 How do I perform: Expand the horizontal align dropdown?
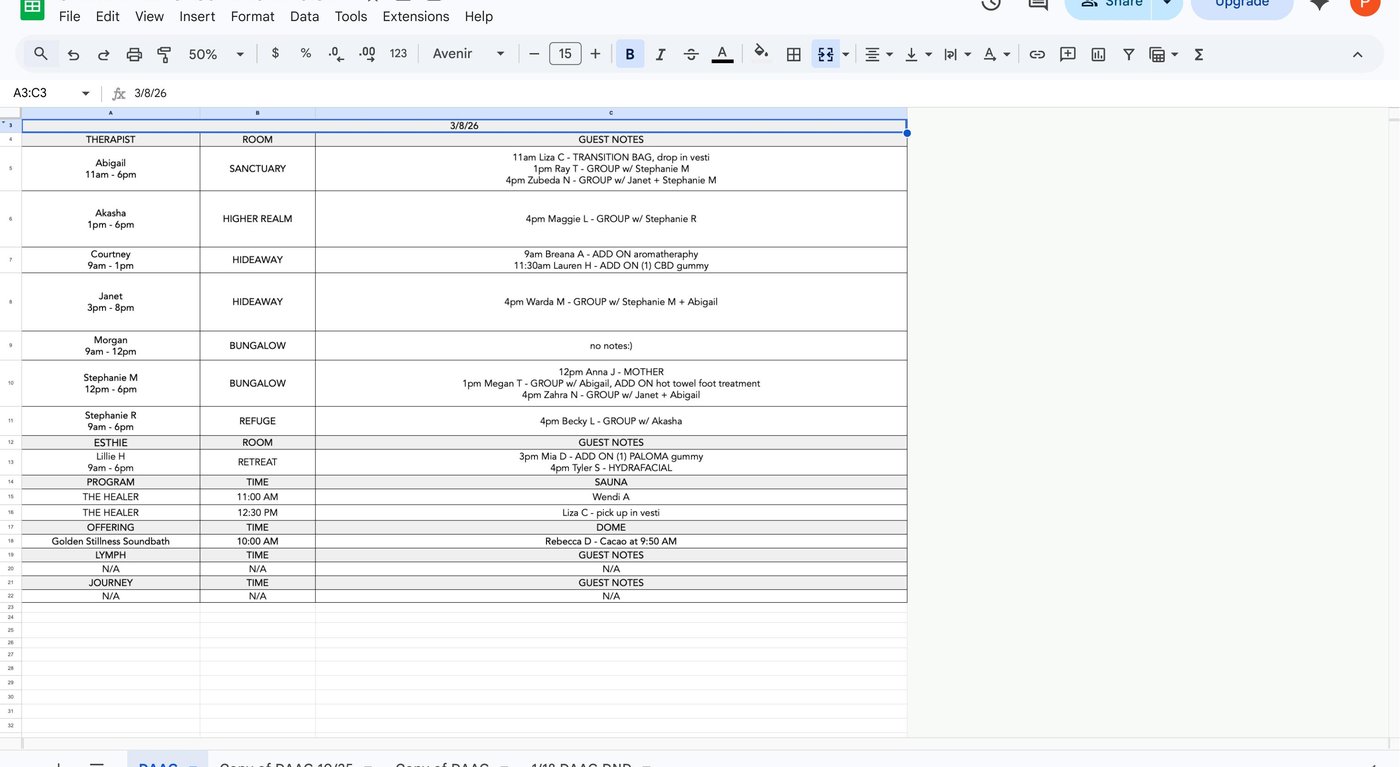(887, 54)
